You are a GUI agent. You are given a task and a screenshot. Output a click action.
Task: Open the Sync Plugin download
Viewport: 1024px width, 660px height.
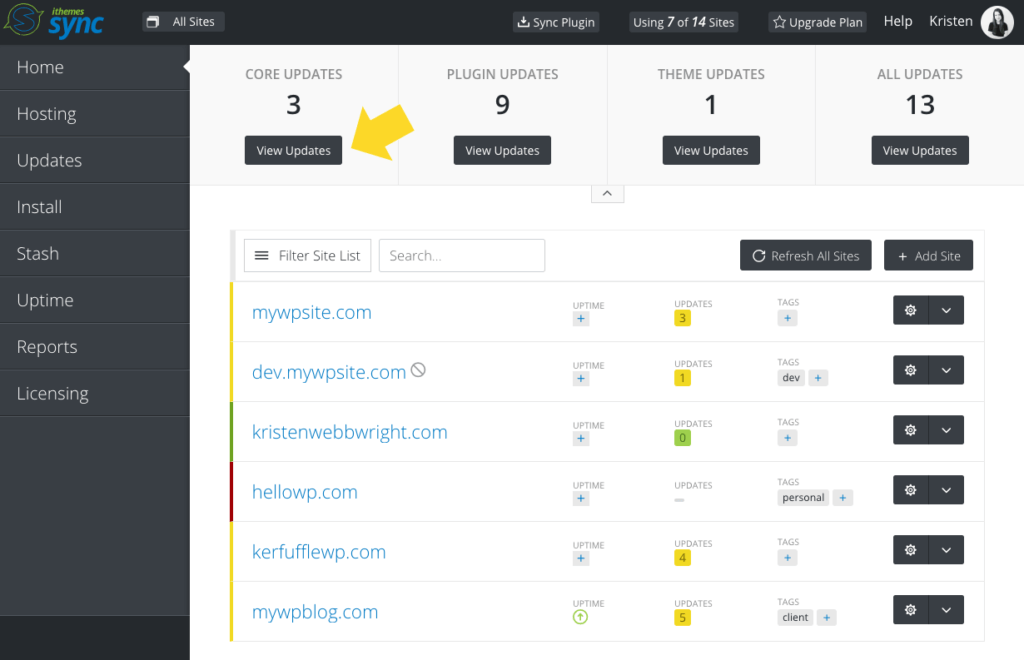coord(555,20)
